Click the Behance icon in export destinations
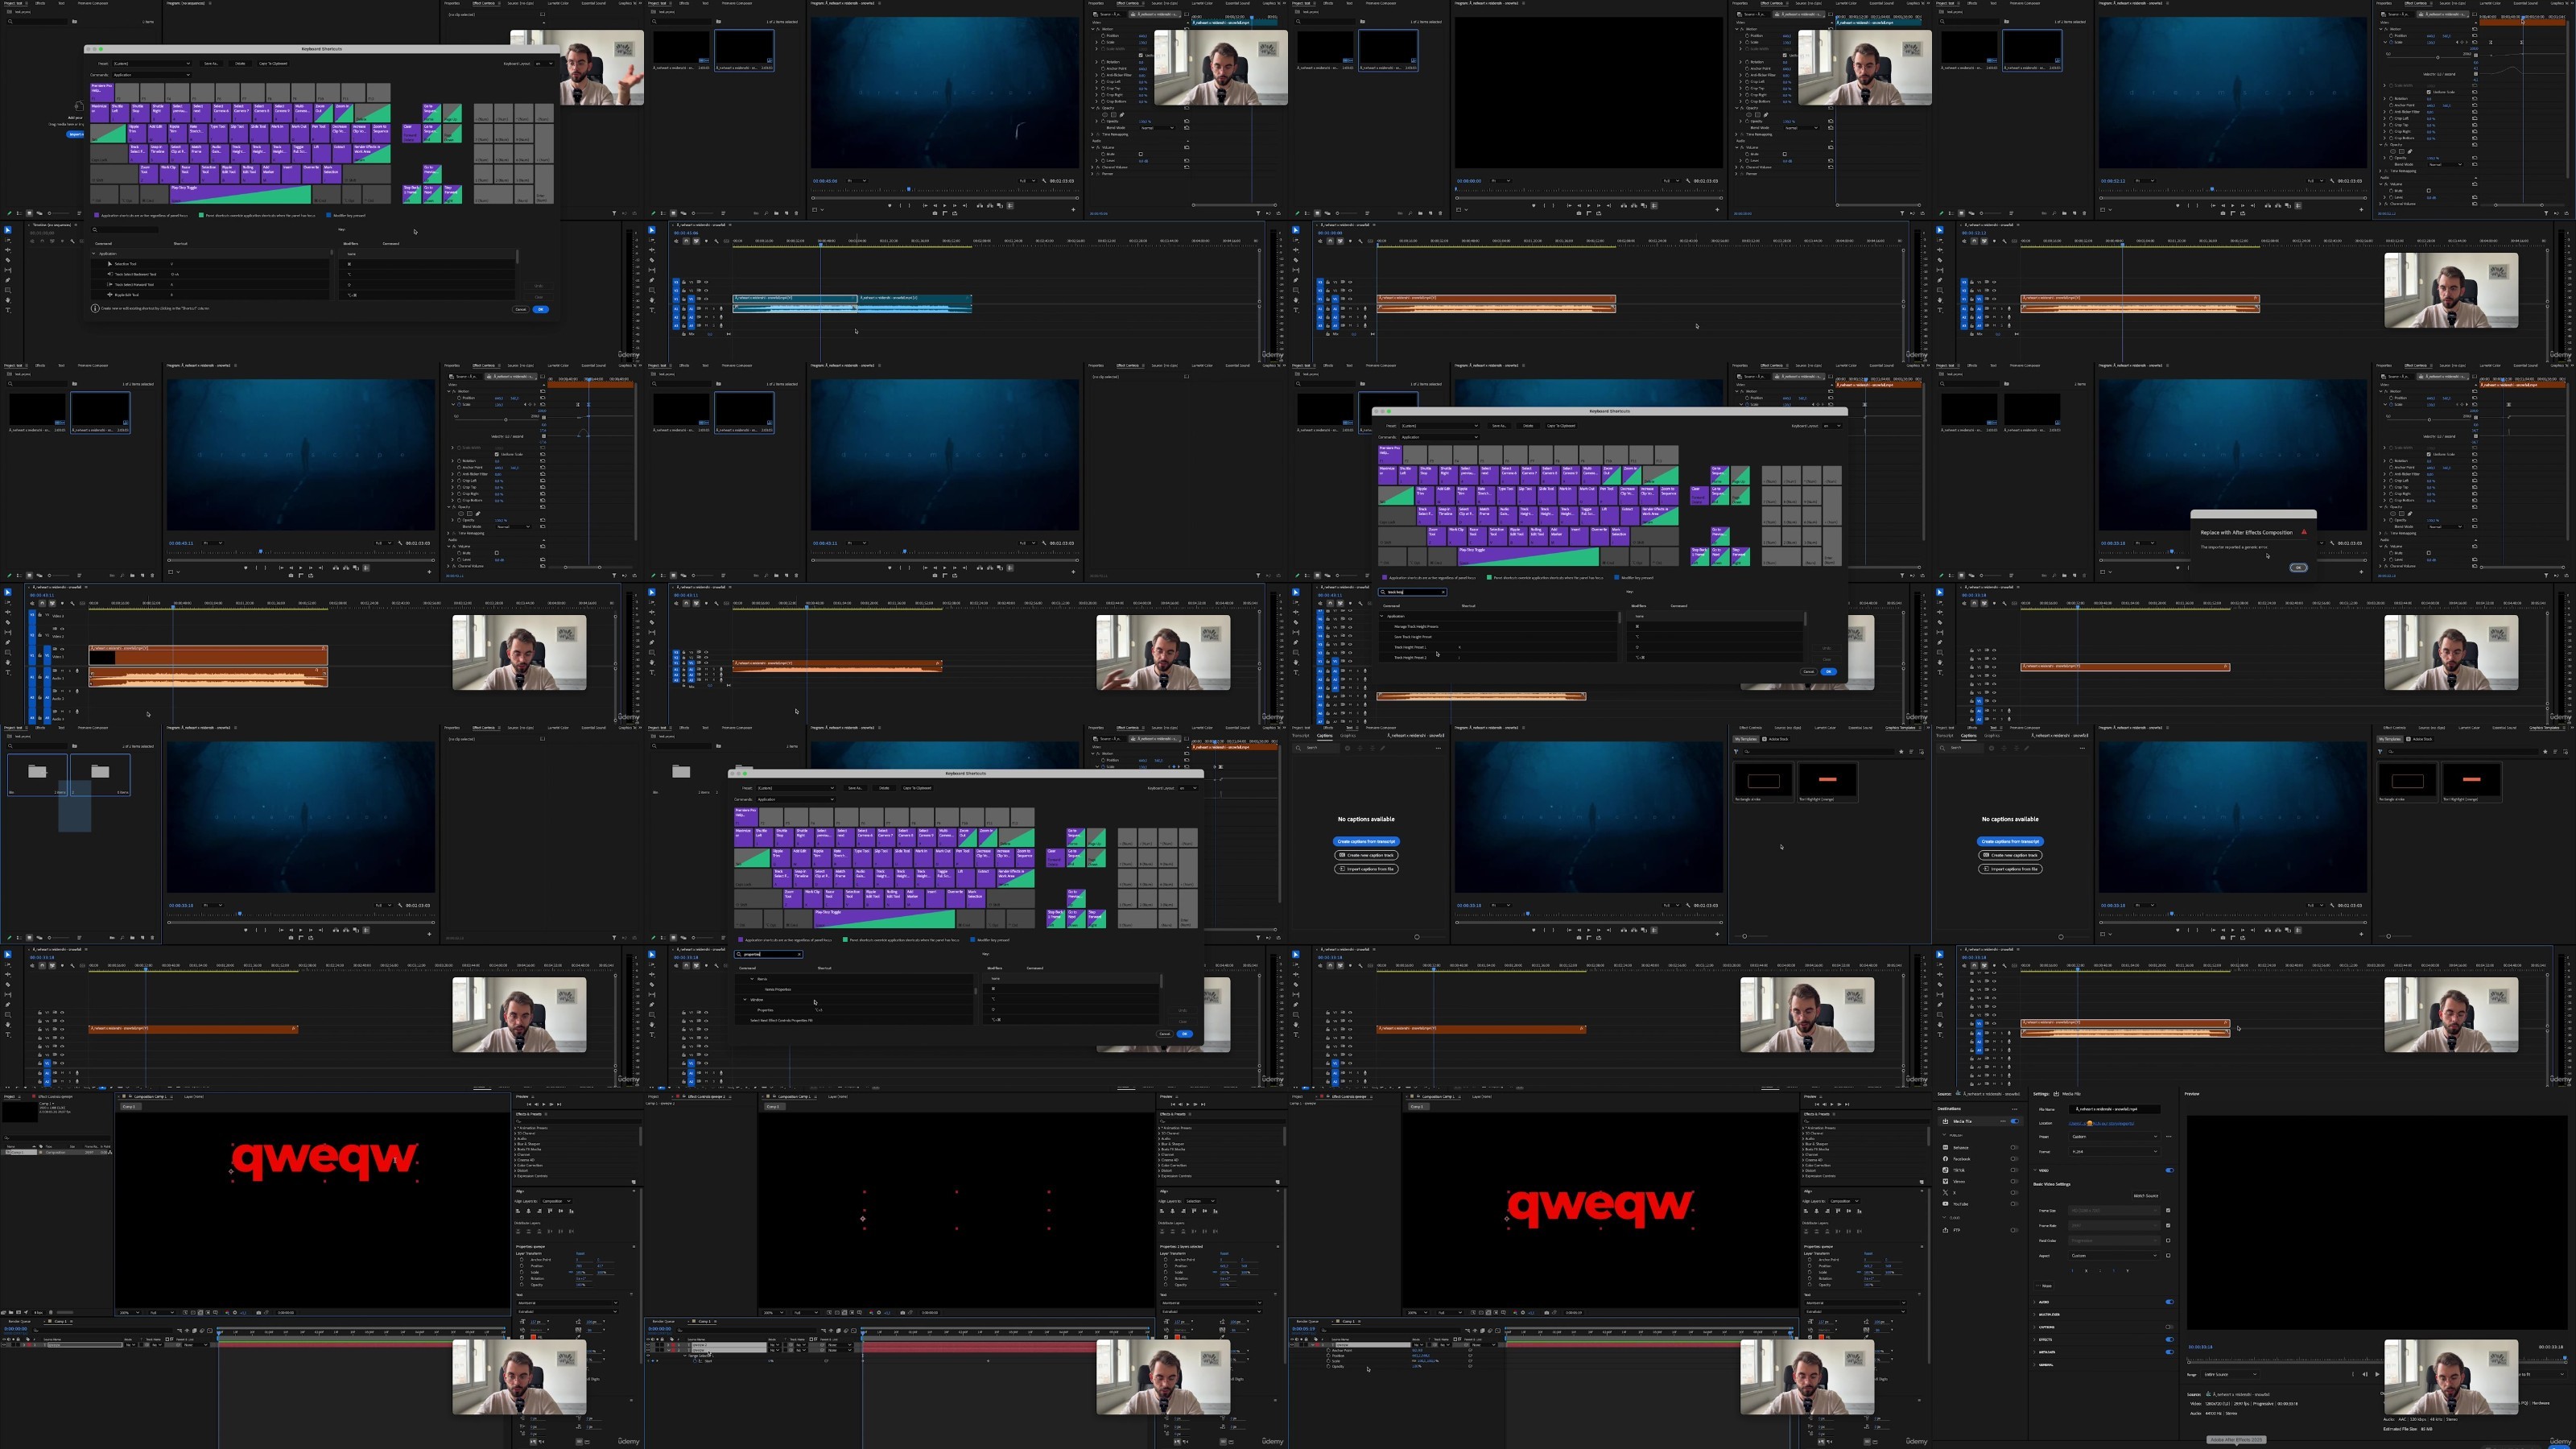 click(1945, 1148)
